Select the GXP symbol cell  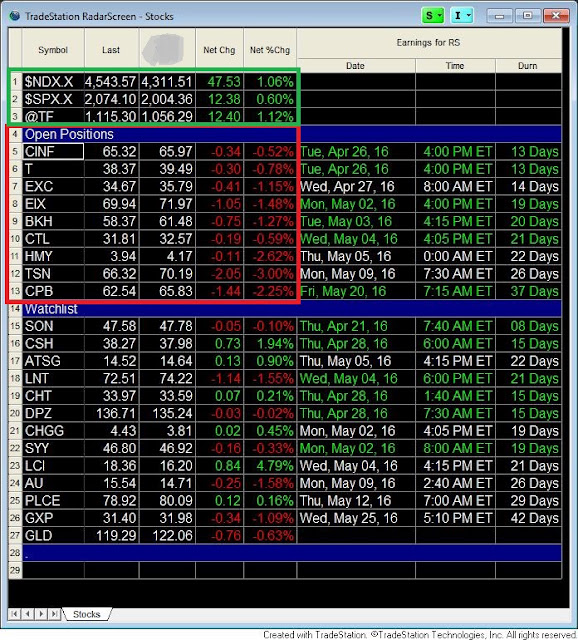click(x=53, y=518)
